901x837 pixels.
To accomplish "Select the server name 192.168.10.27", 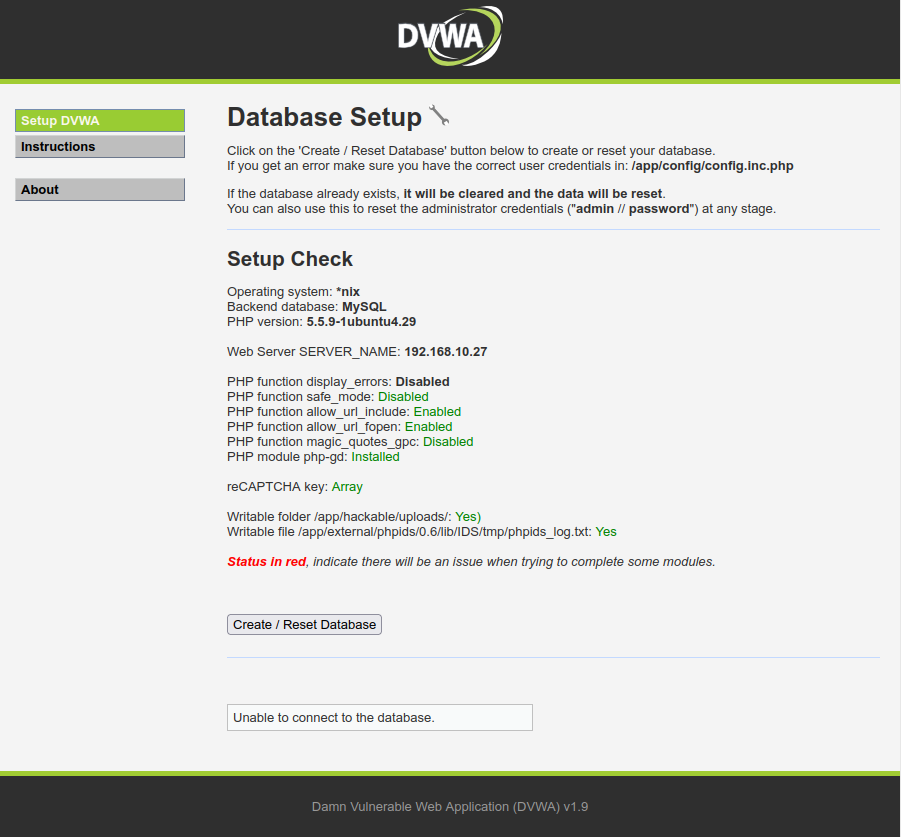I will (x=446, y=352).
